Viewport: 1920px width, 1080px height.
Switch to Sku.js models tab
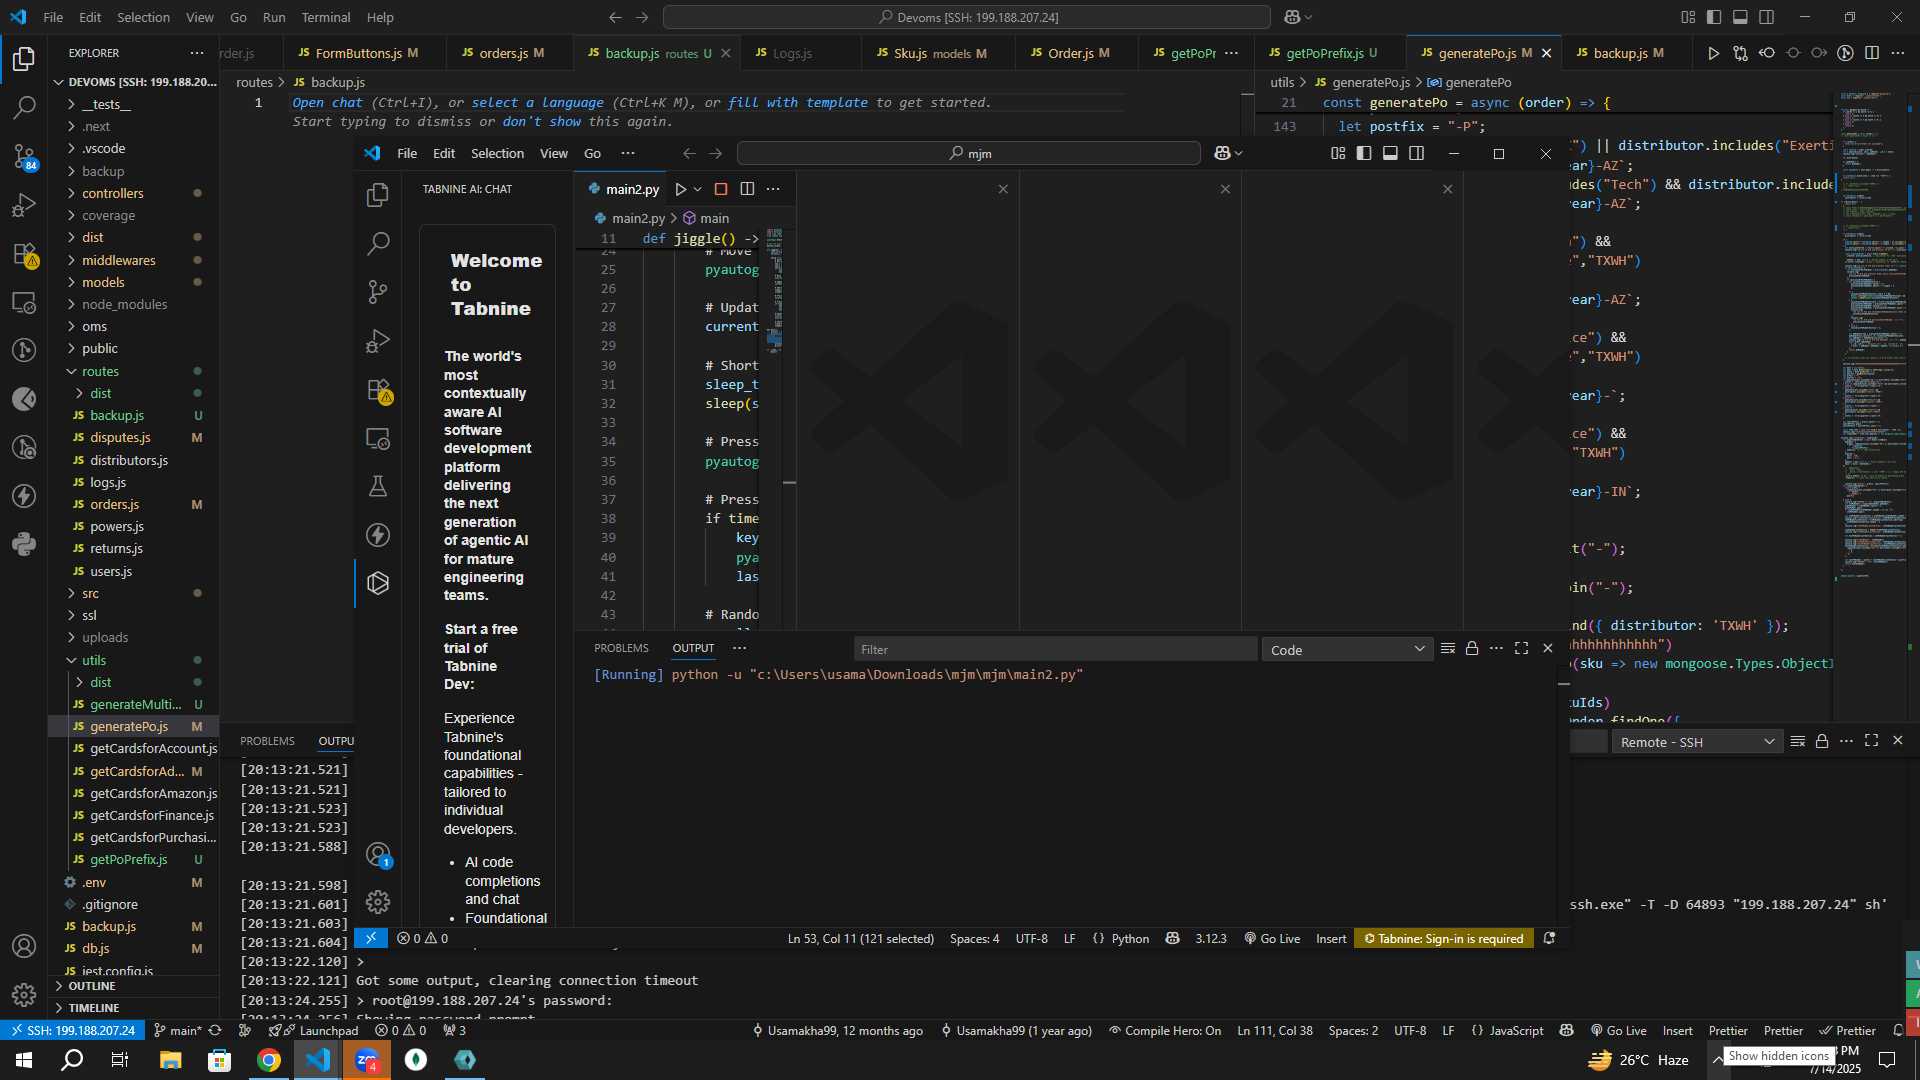(938, 53)
